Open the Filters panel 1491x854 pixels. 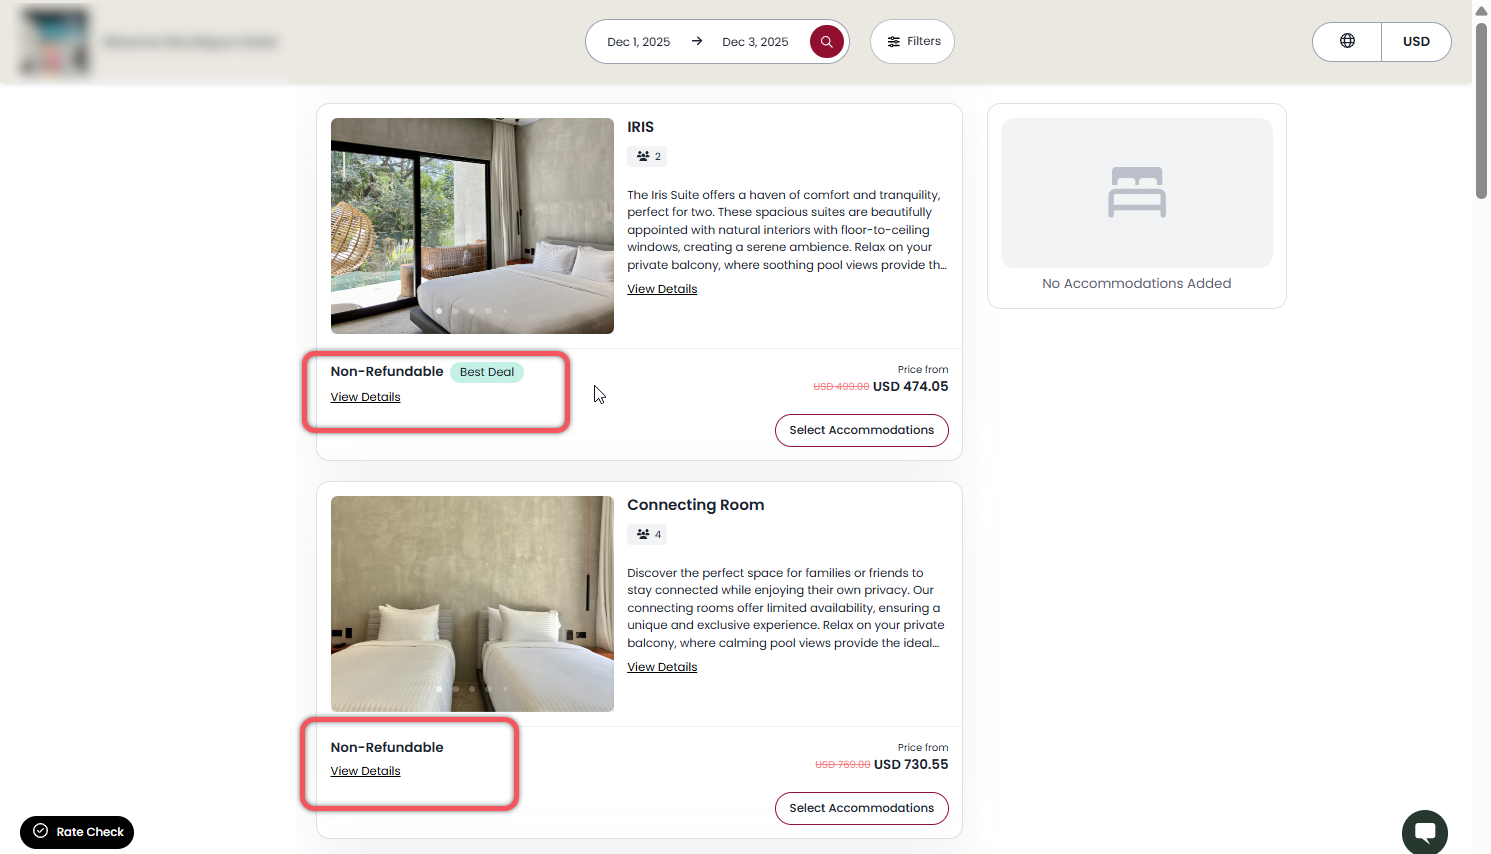tap(912, 42)
